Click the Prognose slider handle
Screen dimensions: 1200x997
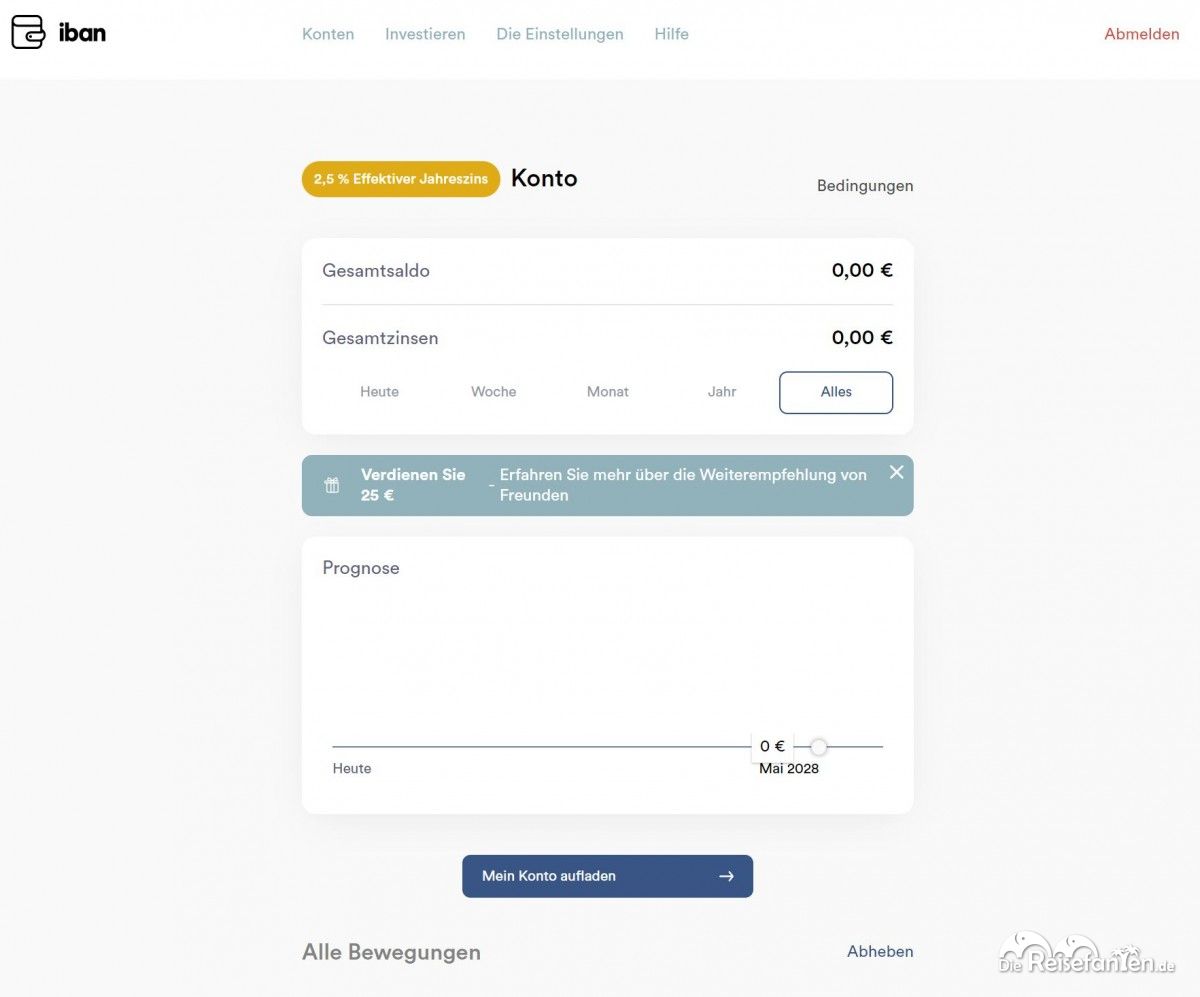tap(819, 747)
